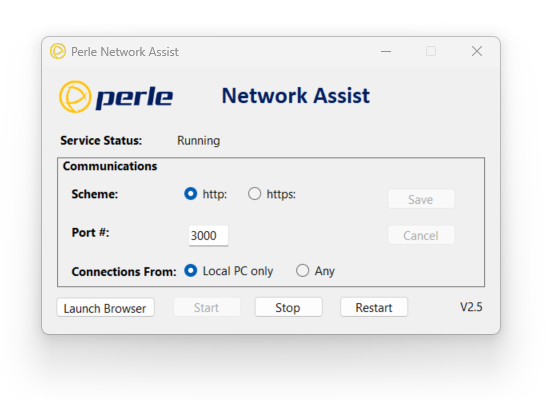Screen dimensions: 548x401
Task: Click the Connections From label
Action: click(x=124, y=272)
